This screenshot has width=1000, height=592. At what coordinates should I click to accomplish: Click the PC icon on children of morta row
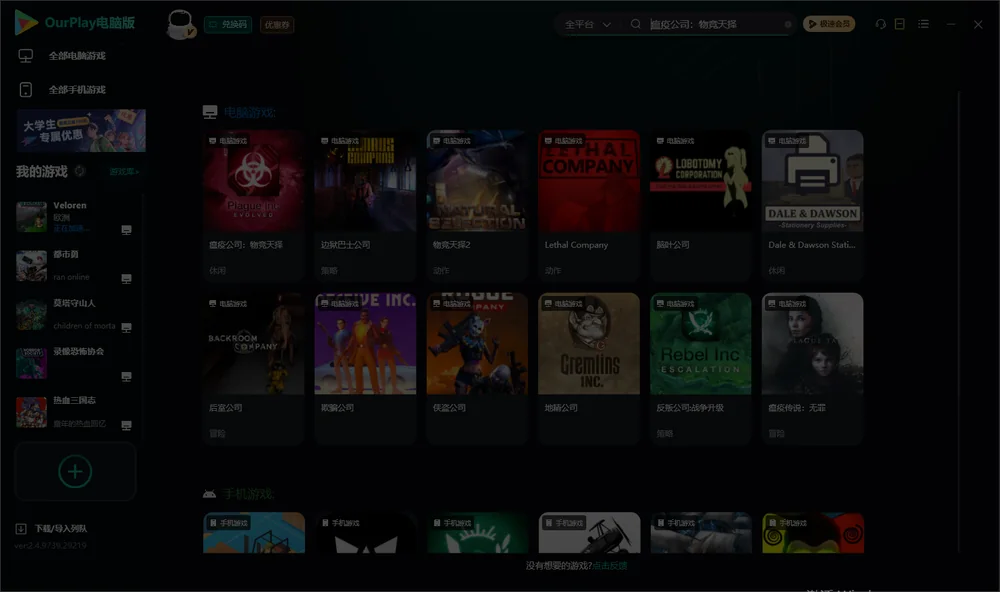126,327
